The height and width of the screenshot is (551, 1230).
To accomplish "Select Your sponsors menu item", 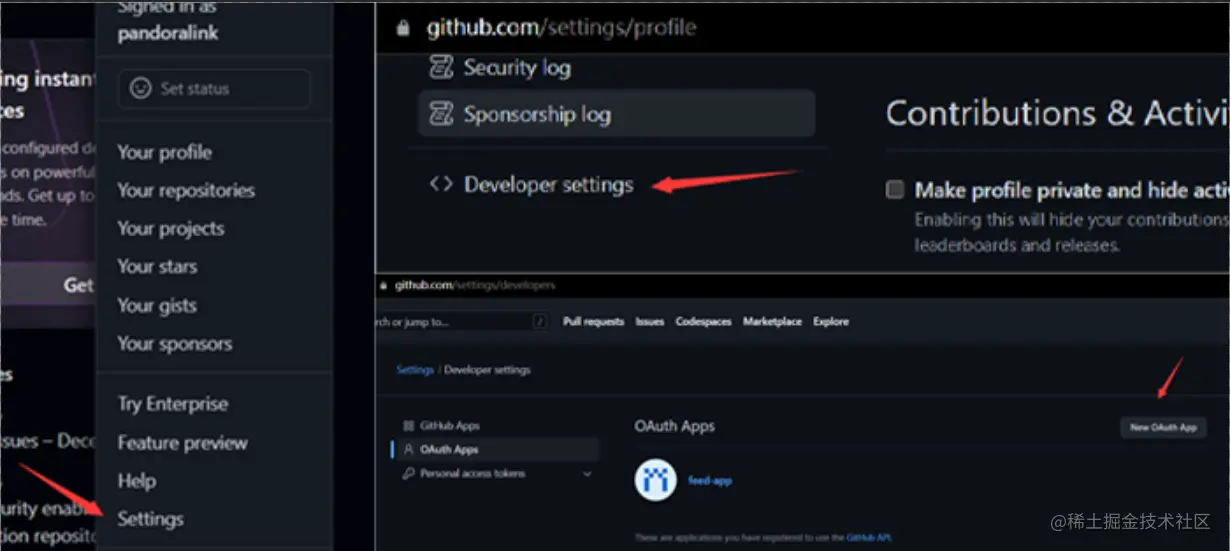I will coord(175,343).
